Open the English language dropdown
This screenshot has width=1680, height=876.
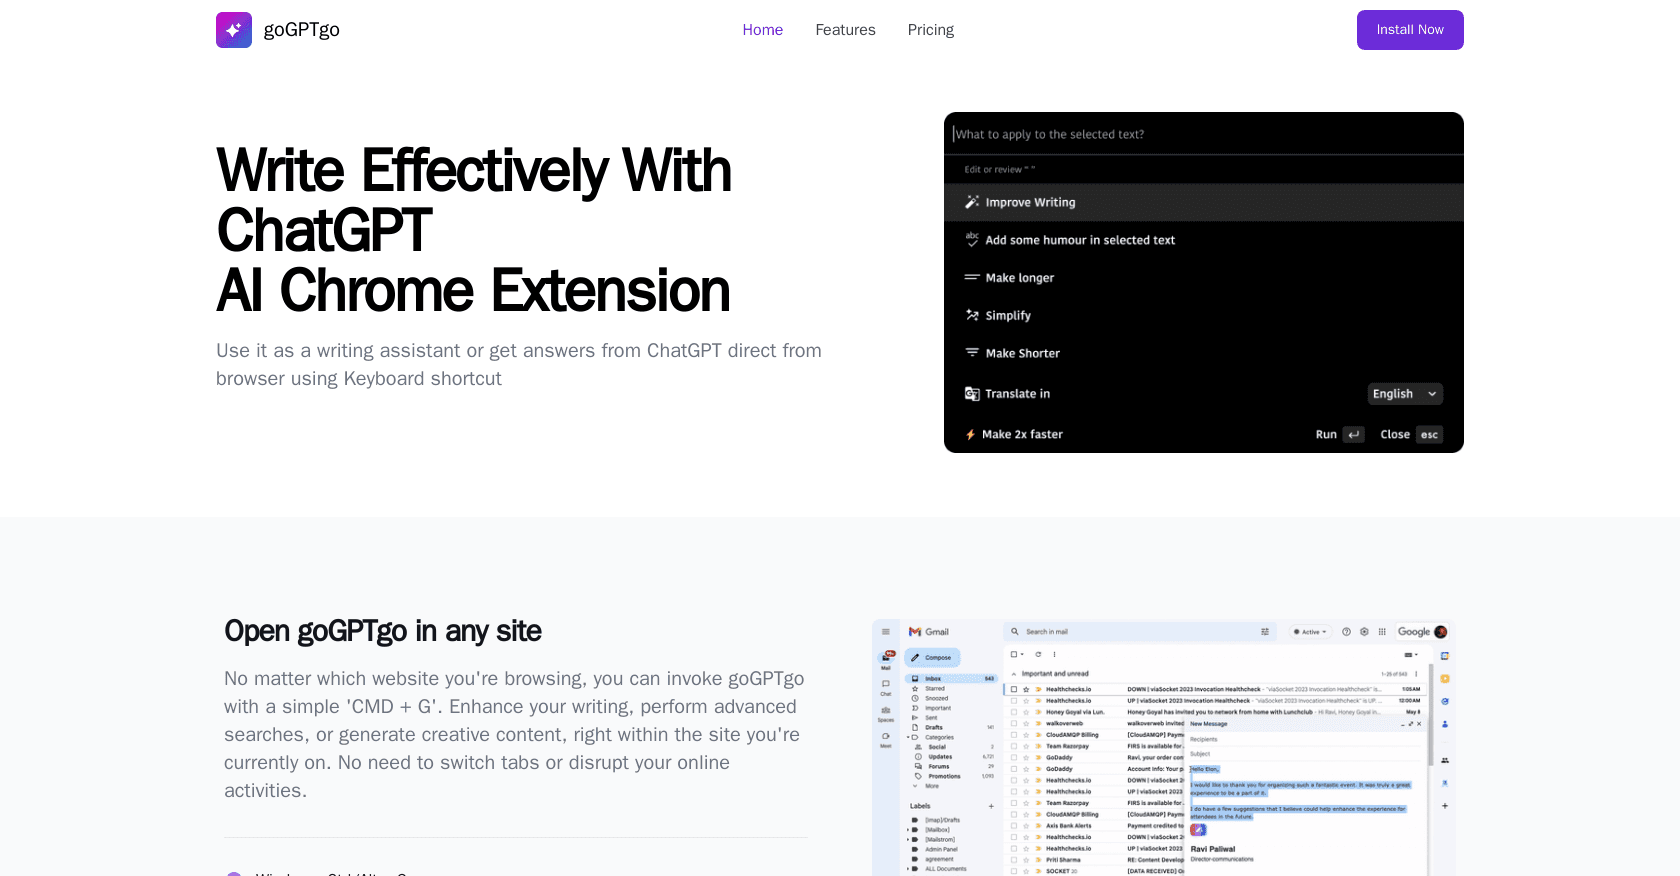click(x=1405, y=394)
